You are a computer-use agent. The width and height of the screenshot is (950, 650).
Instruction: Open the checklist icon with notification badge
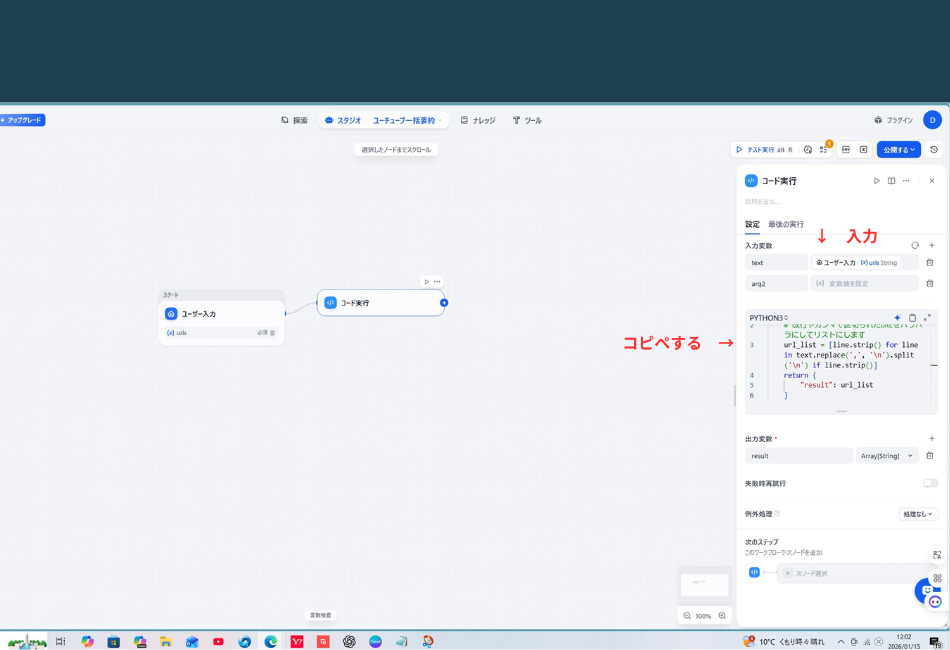click(825, 150)
